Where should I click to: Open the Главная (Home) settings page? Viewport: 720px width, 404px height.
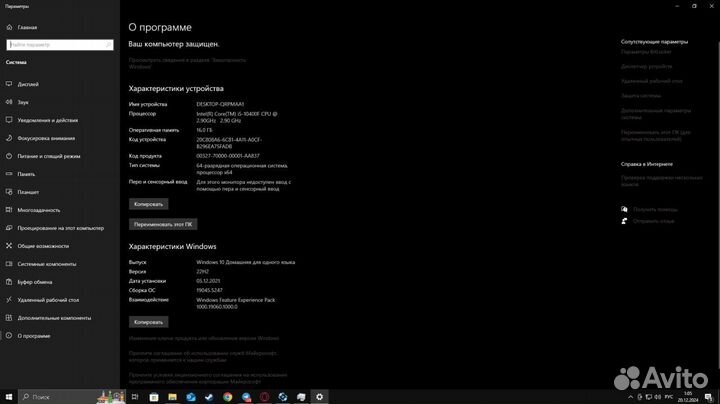click(x=26, y=28)
